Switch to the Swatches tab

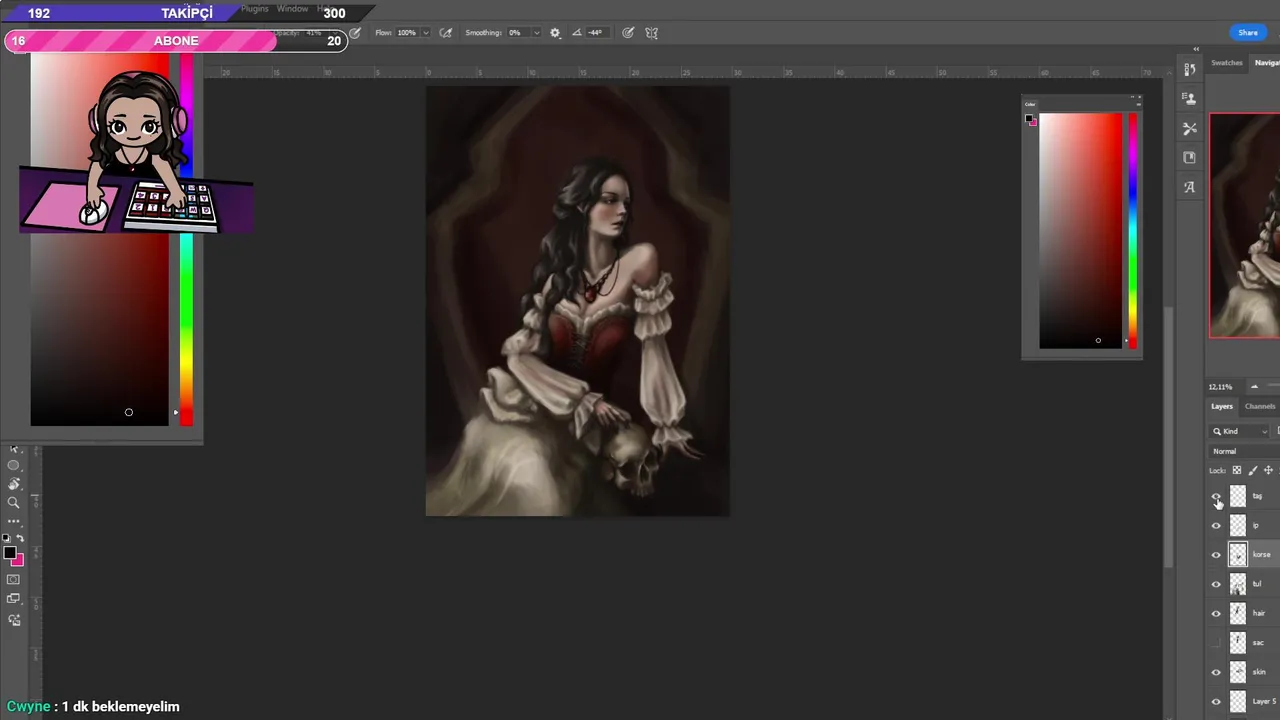pos(1227,63)
